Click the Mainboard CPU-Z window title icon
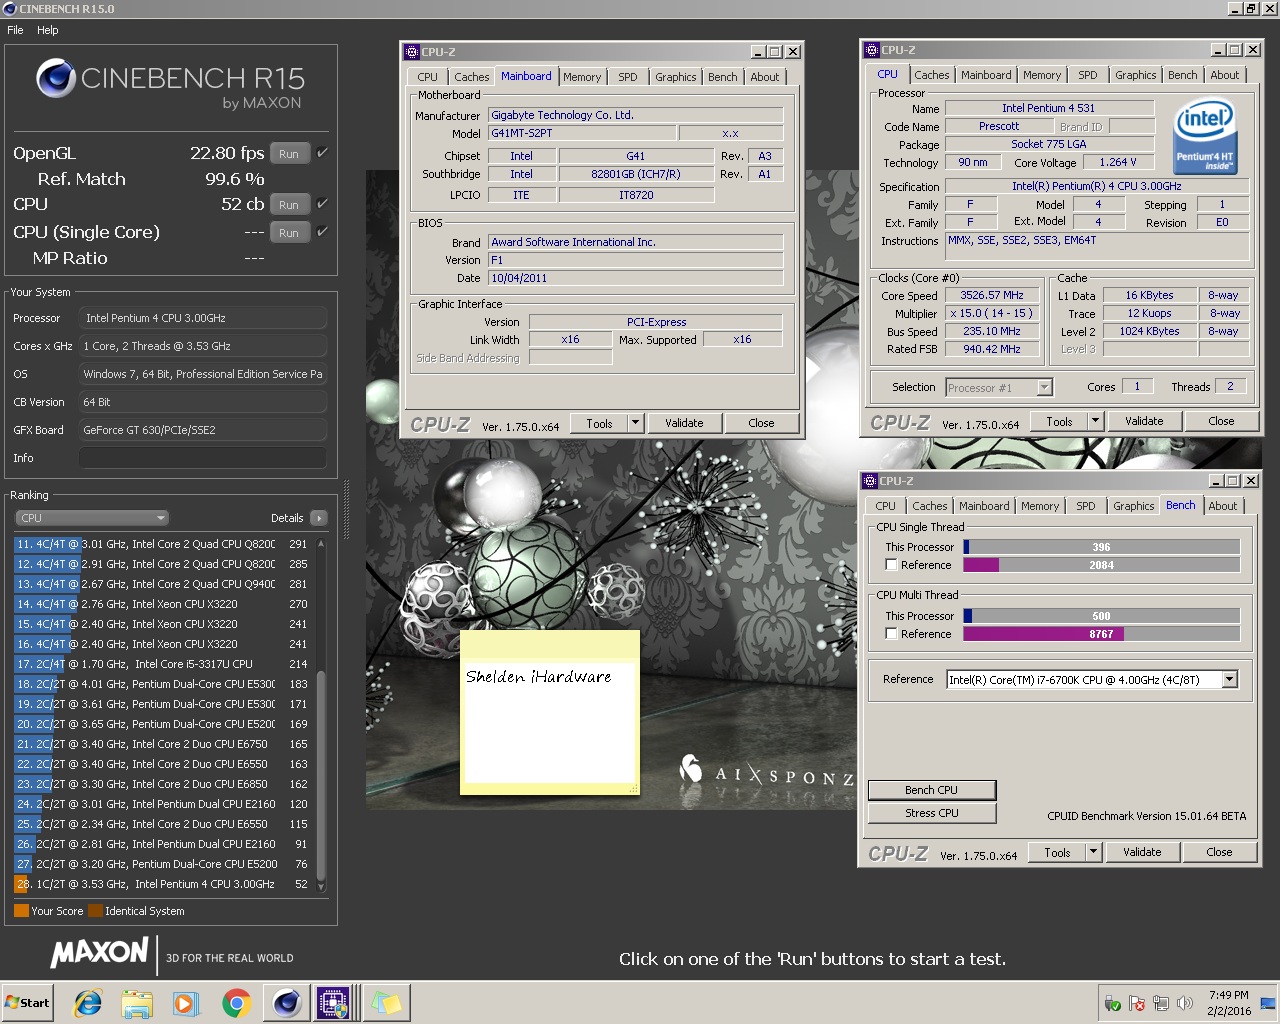 tap(411, 52)
